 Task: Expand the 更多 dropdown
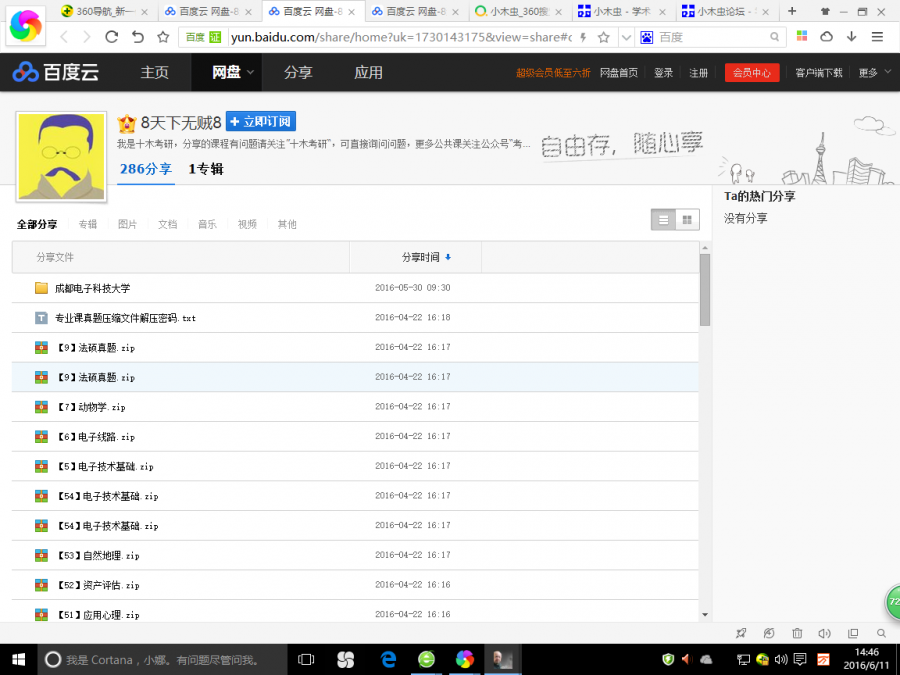[875, 73]
